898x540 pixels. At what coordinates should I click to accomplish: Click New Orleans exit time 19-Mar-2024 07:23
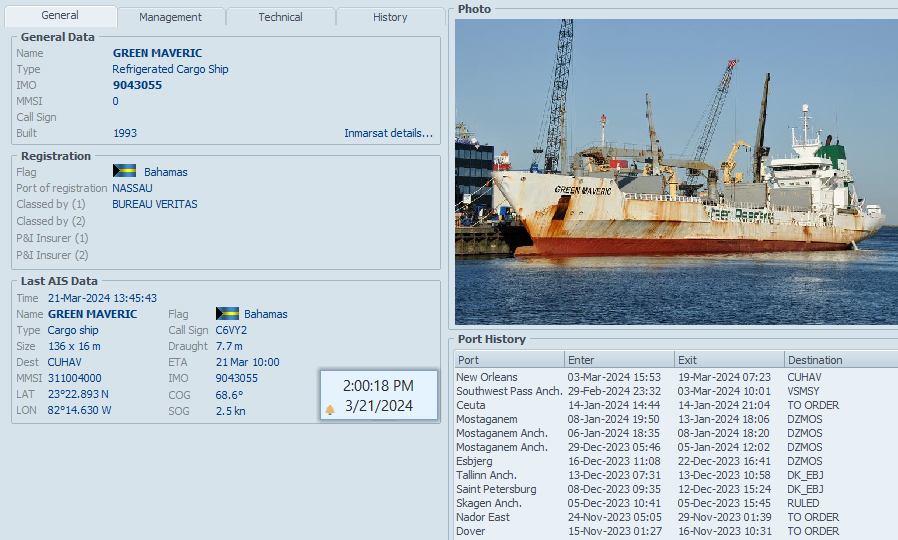pos(724,377)
